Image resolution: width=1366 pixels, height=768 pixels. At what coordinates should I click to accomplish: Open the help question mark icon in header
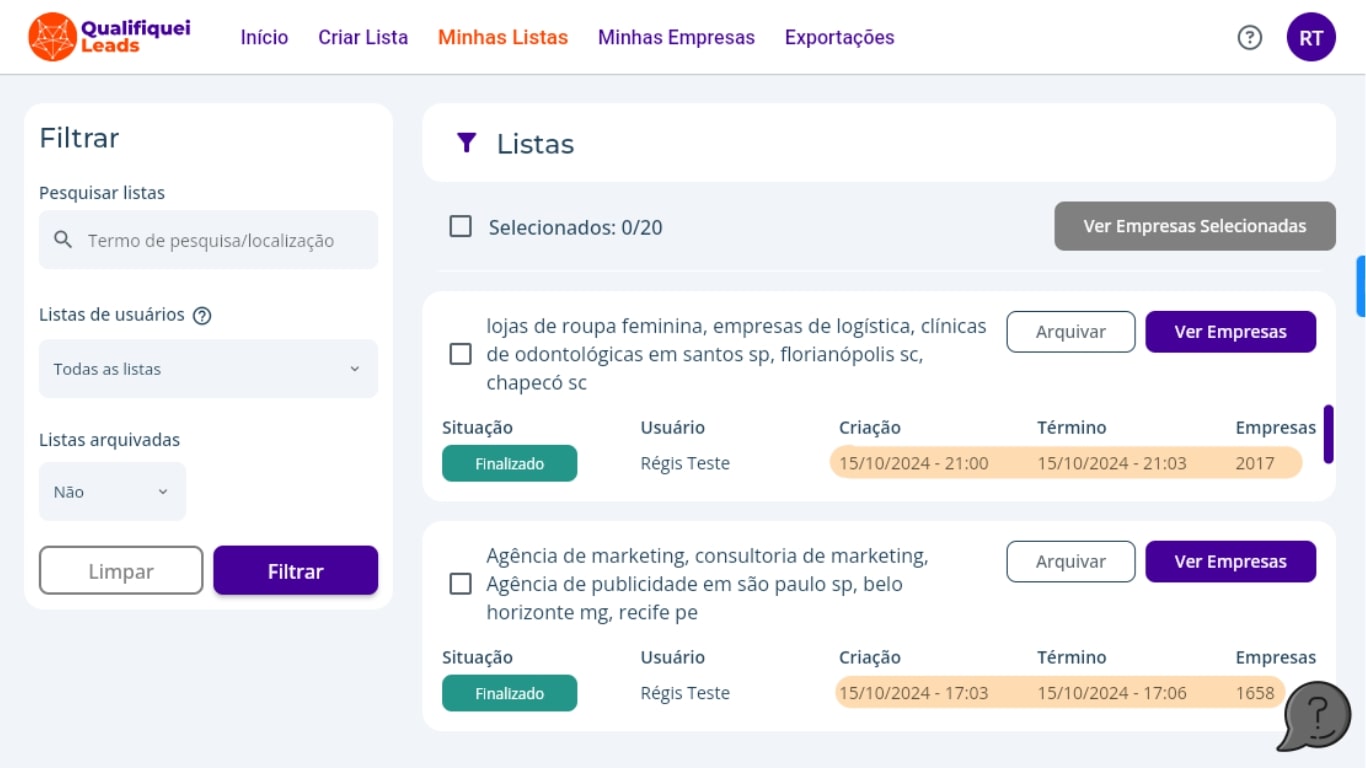coord(1249,37)
